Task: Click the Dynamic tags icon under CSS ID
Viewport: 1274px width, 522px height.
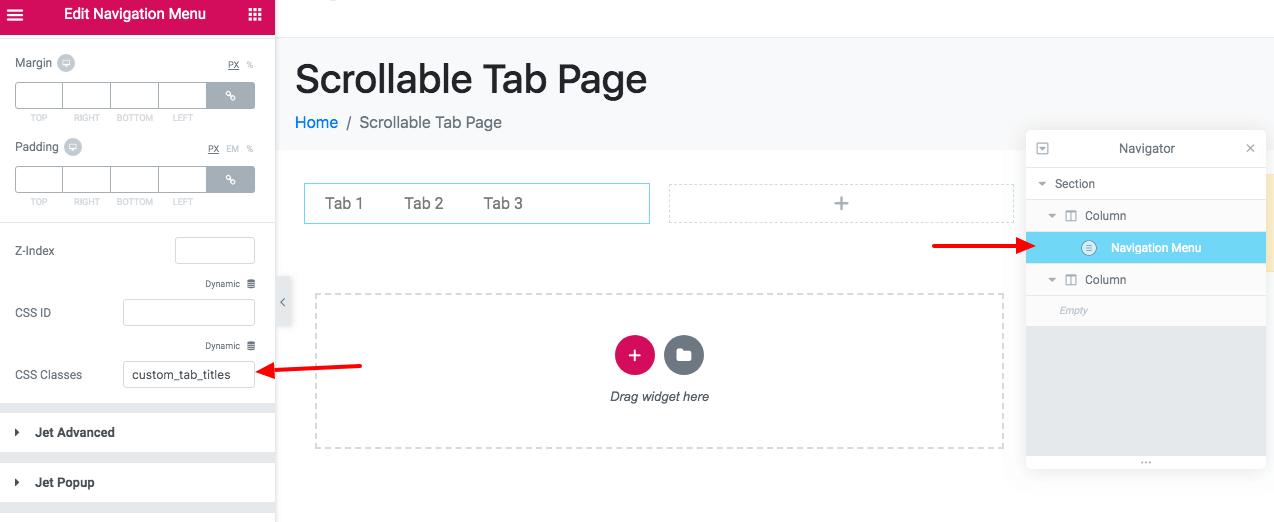Action: tap(250, 346)
